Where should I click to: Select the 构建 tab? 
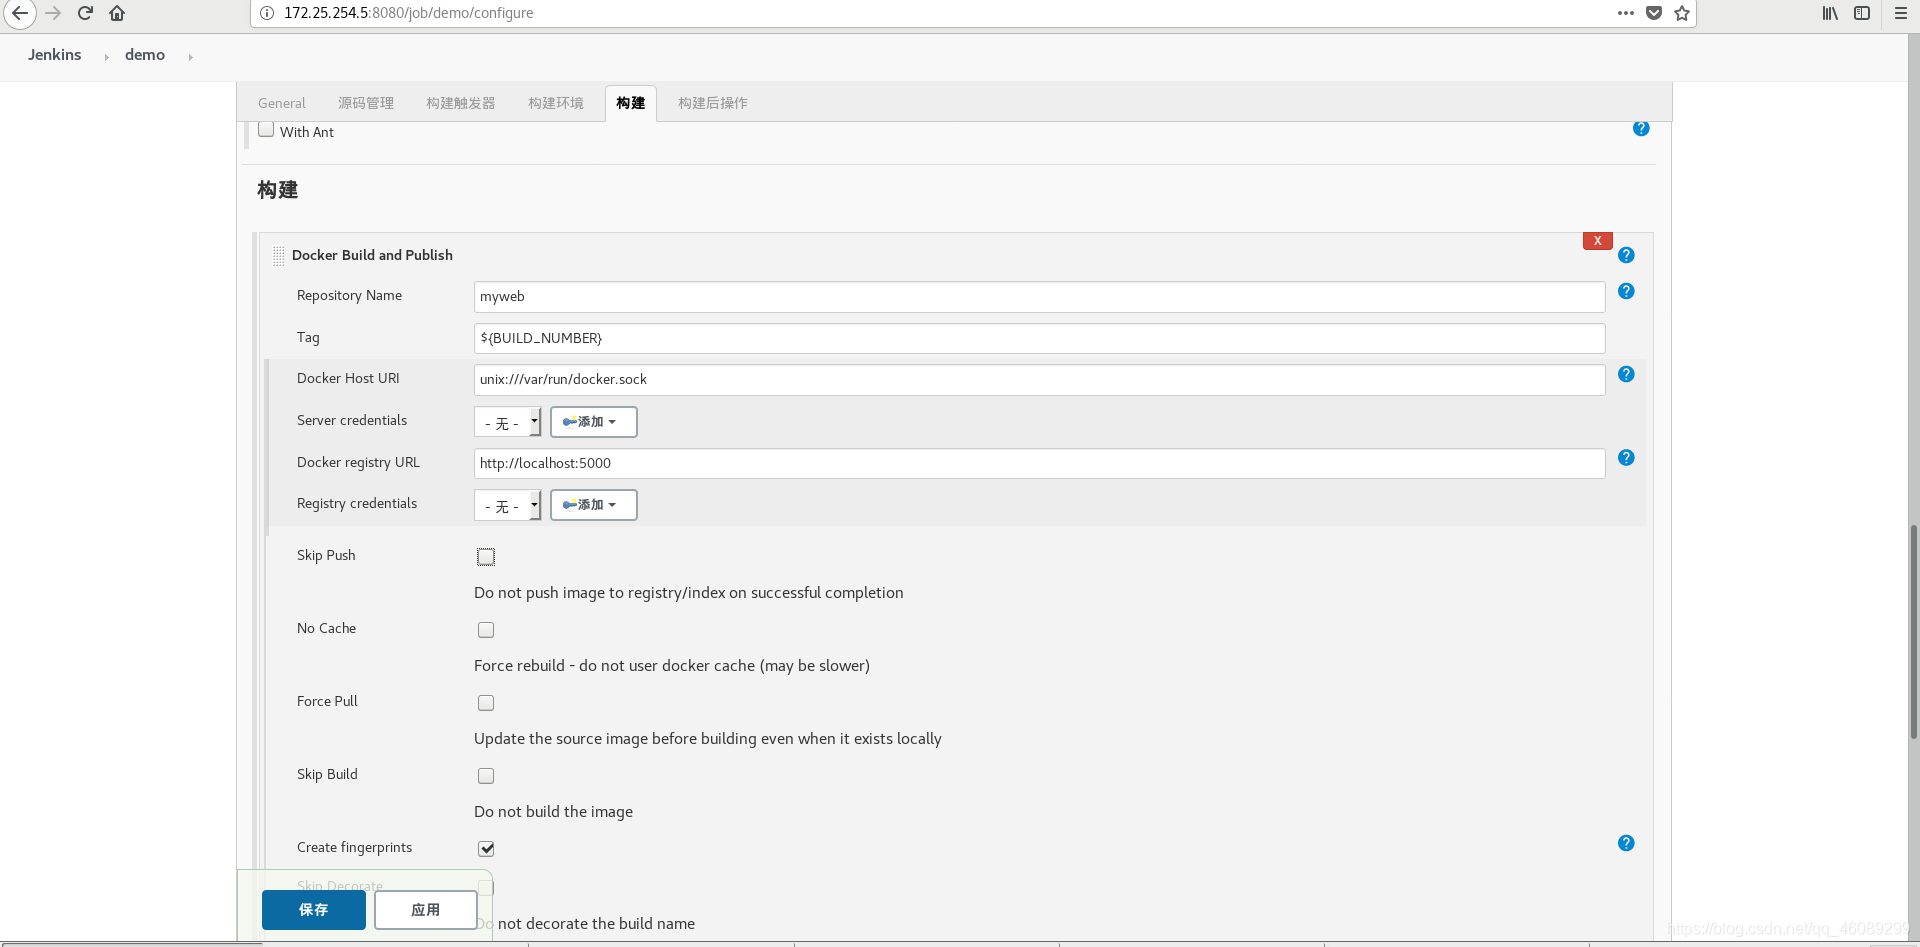[x=631, y=103]
